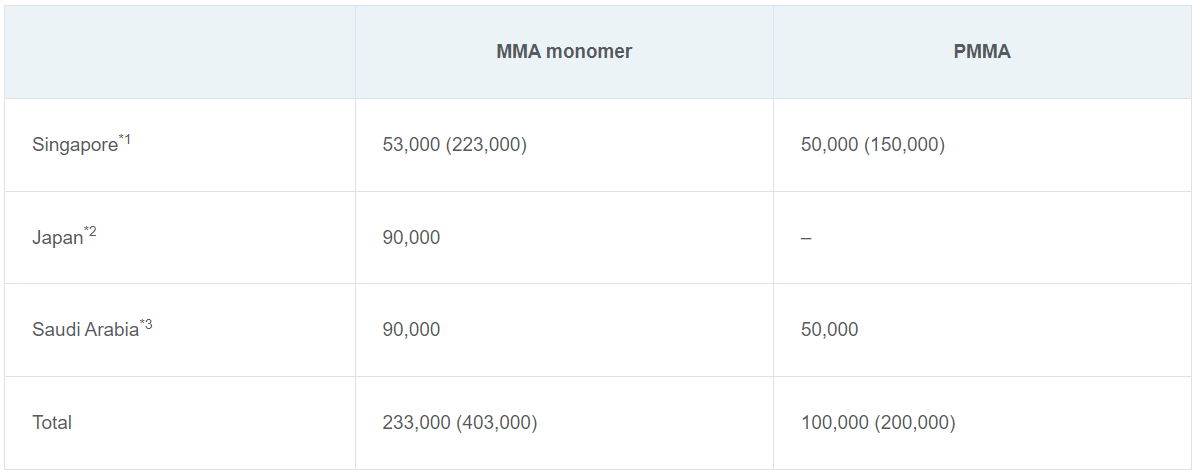Open footnote *1 next to Singapore
This screenshot has height=474, width=1195.
[x=126, y=140]
